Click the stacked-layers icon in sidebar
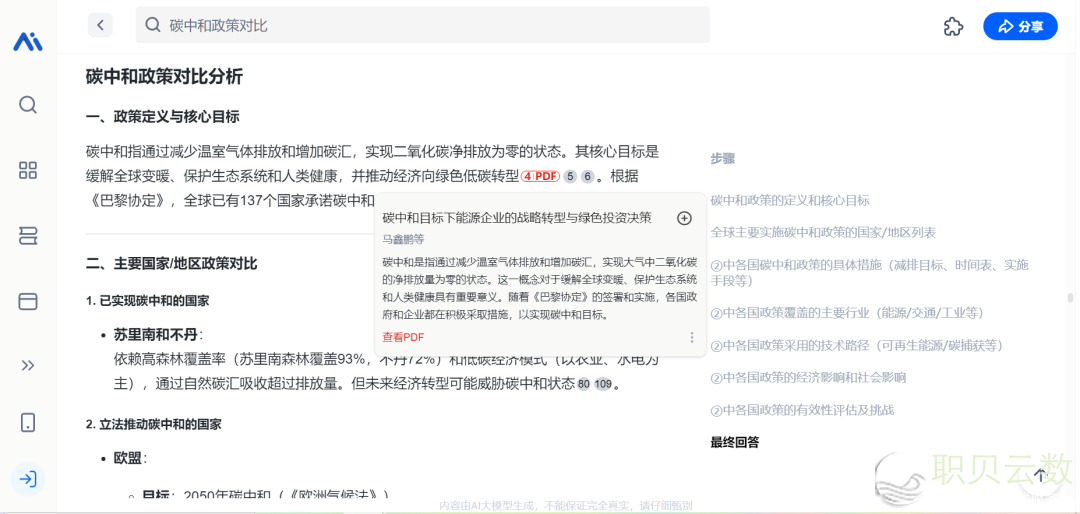 pyautogui.click(x=28, y=236)
